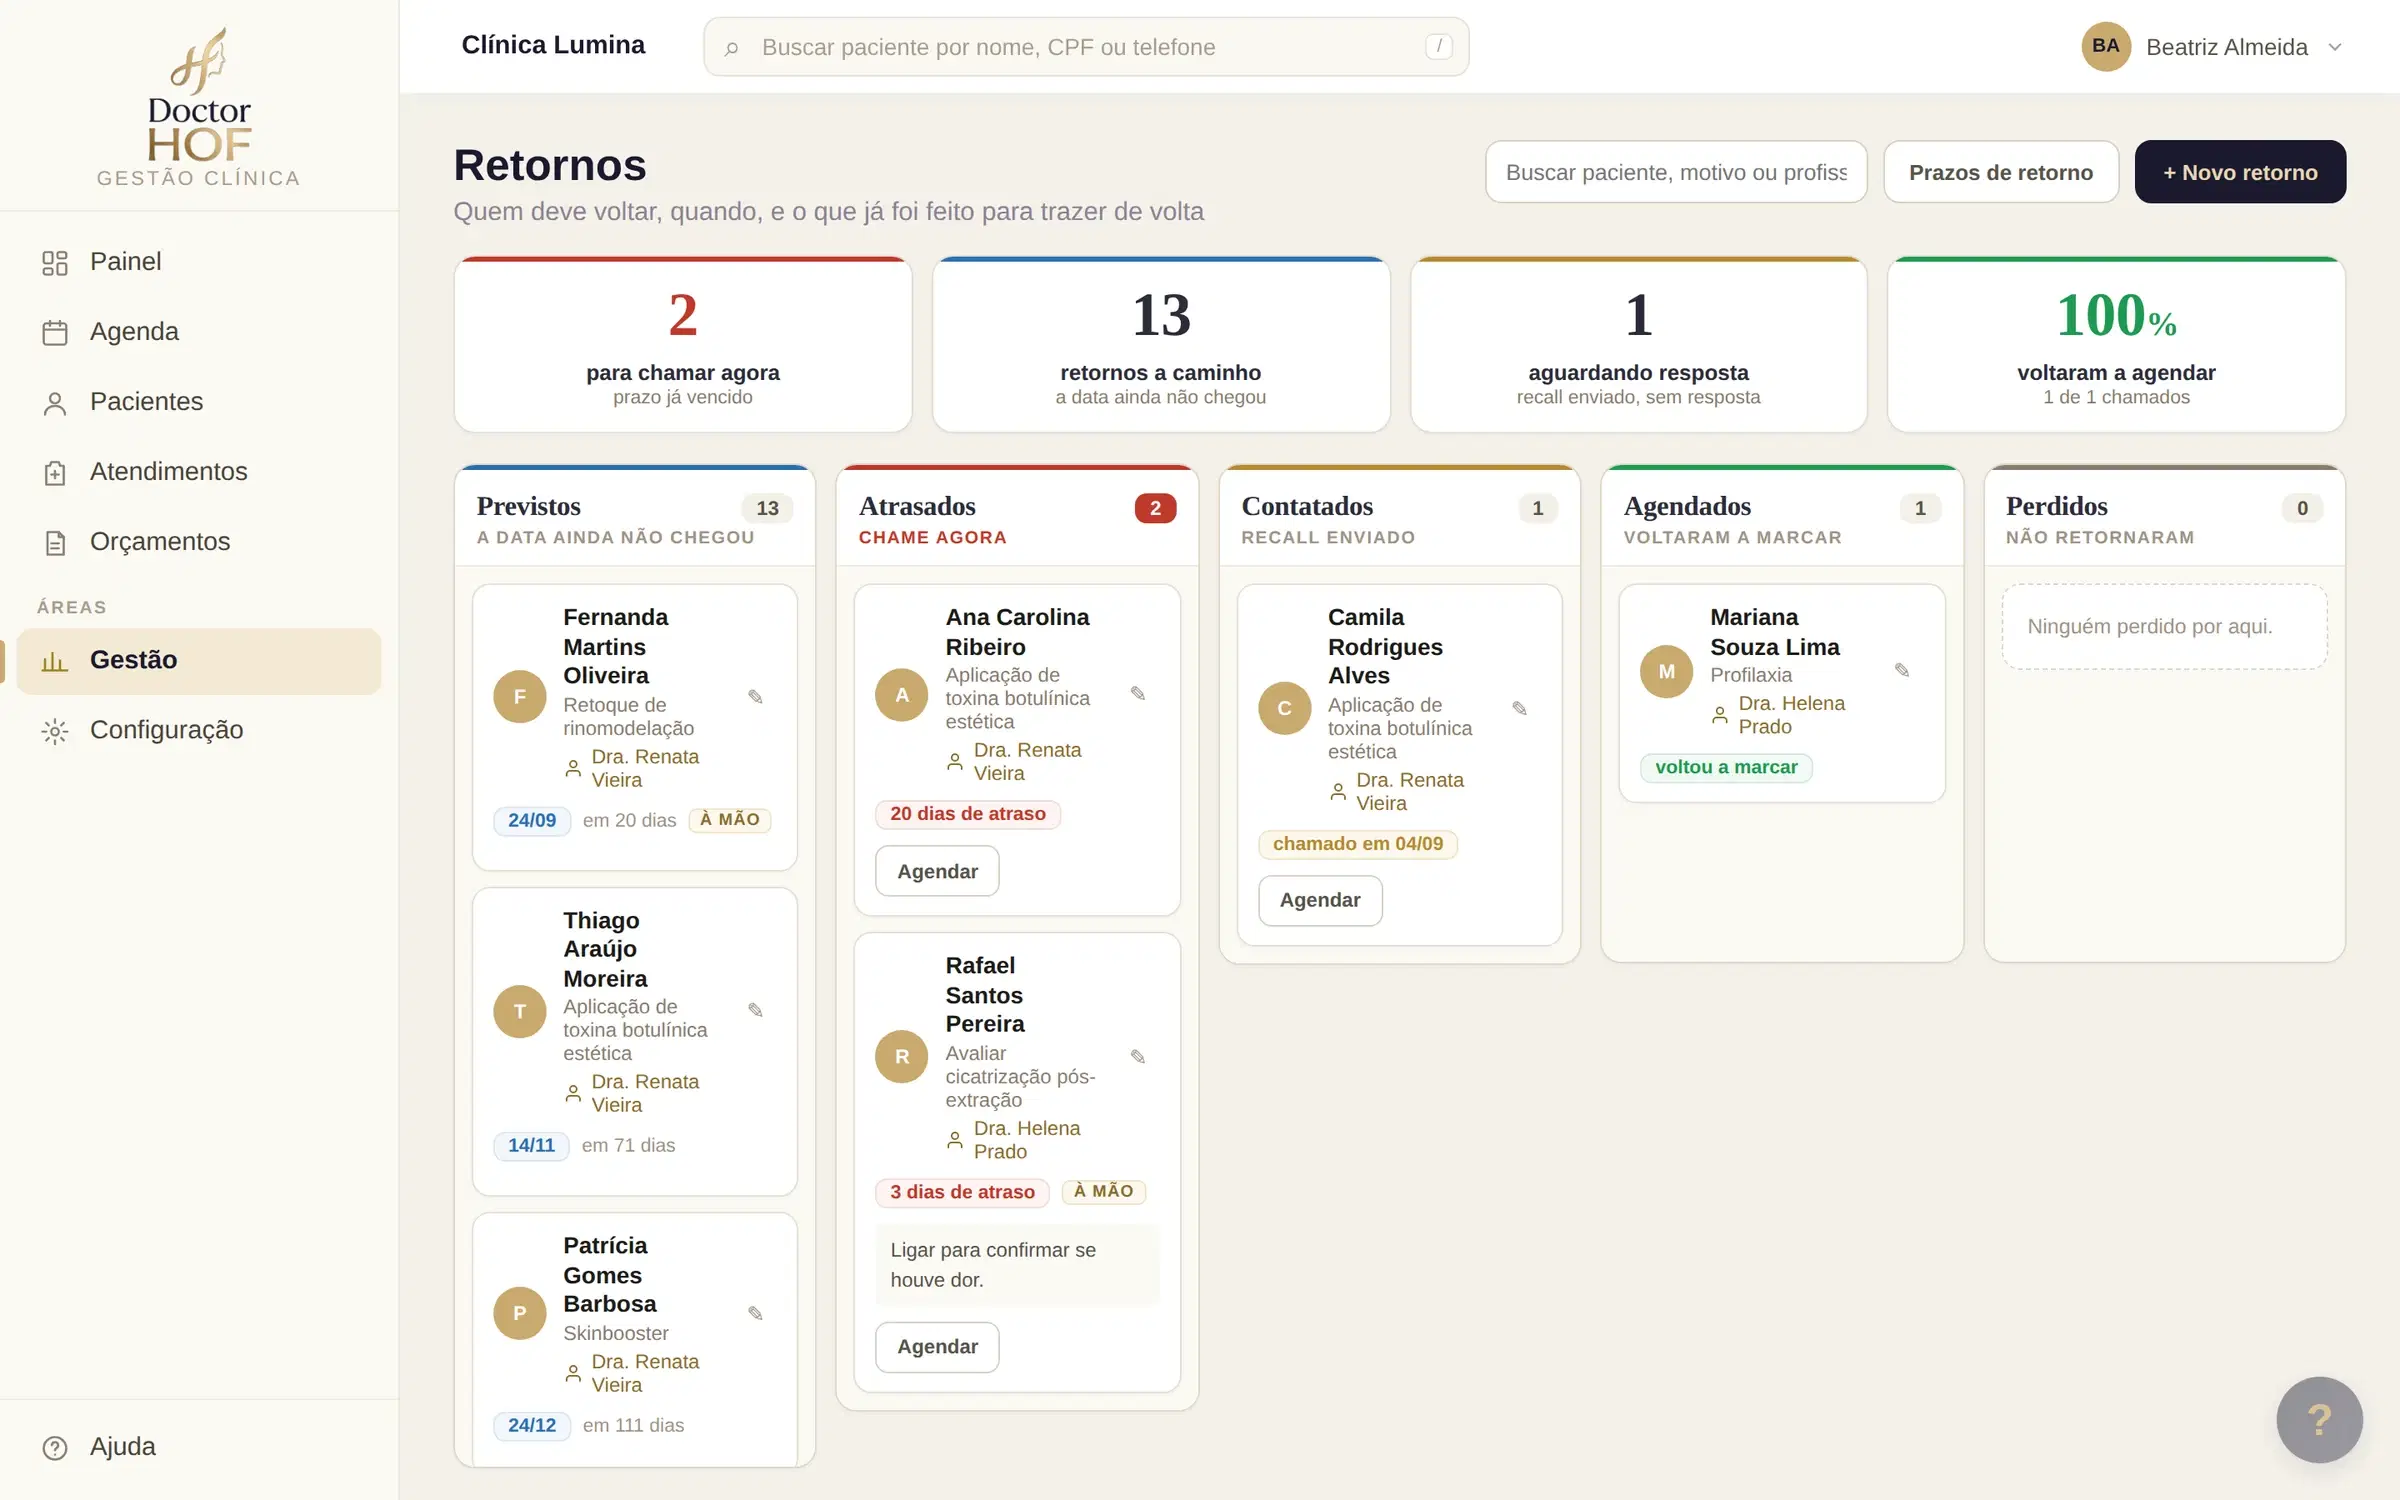Click Agendar for Rafael Santos Pereira

(x=937, y=1347)
